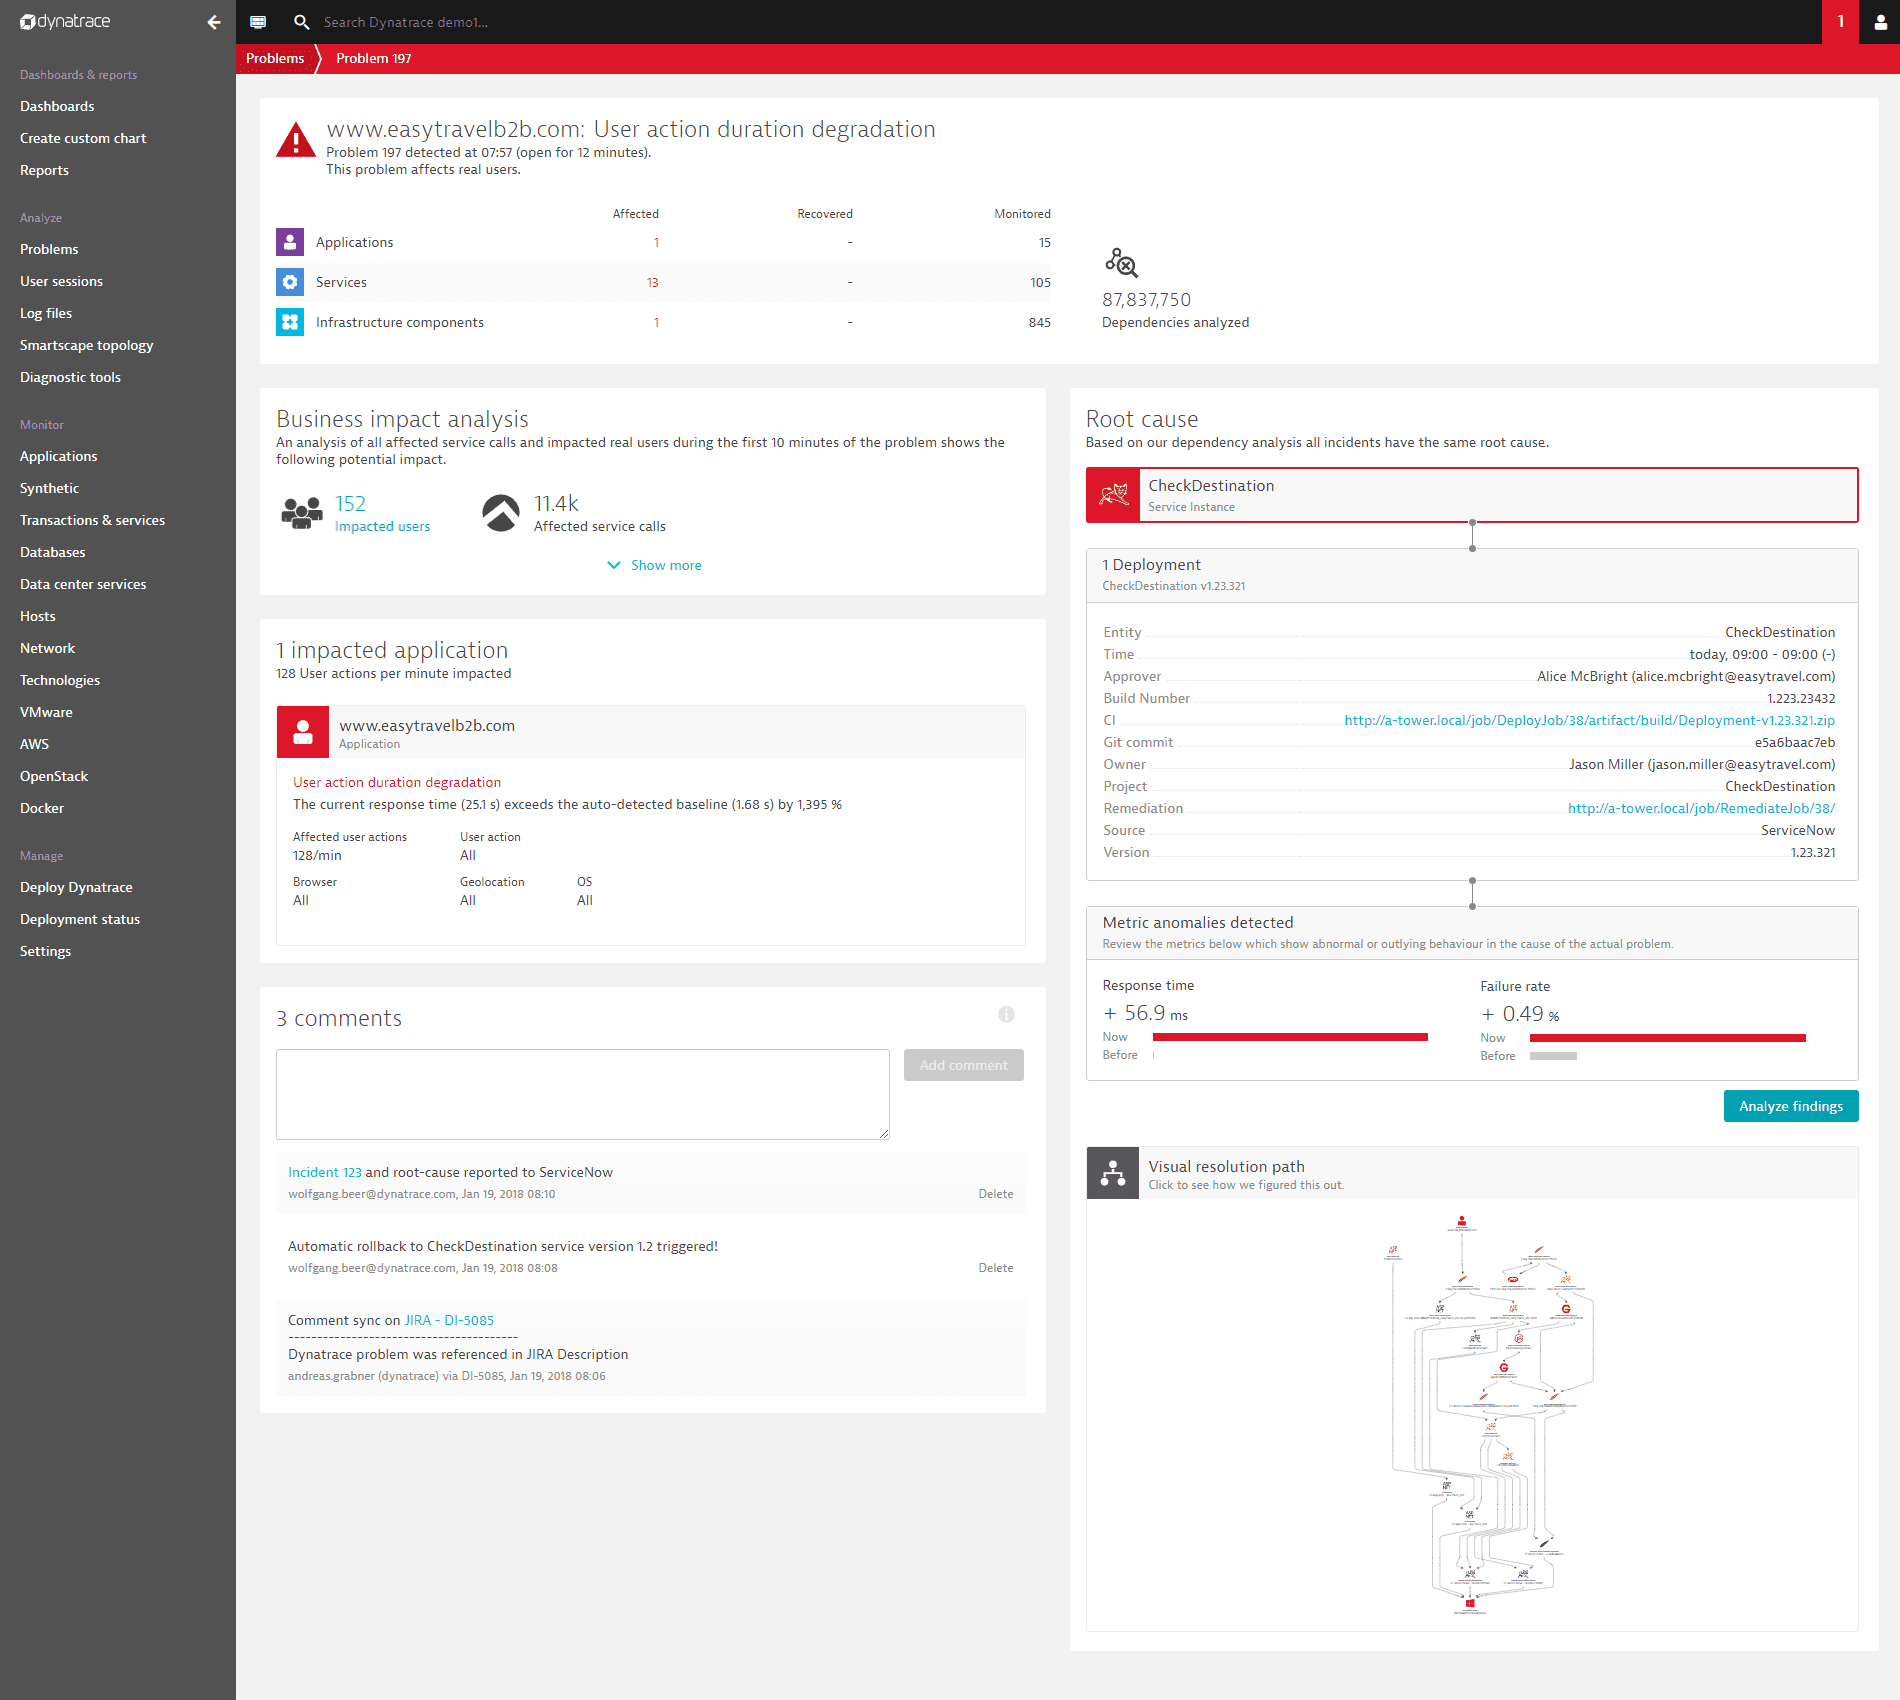The image size is (1900, 1700).
Task: Open Docker monitoring page
Action: click(42, 808)
